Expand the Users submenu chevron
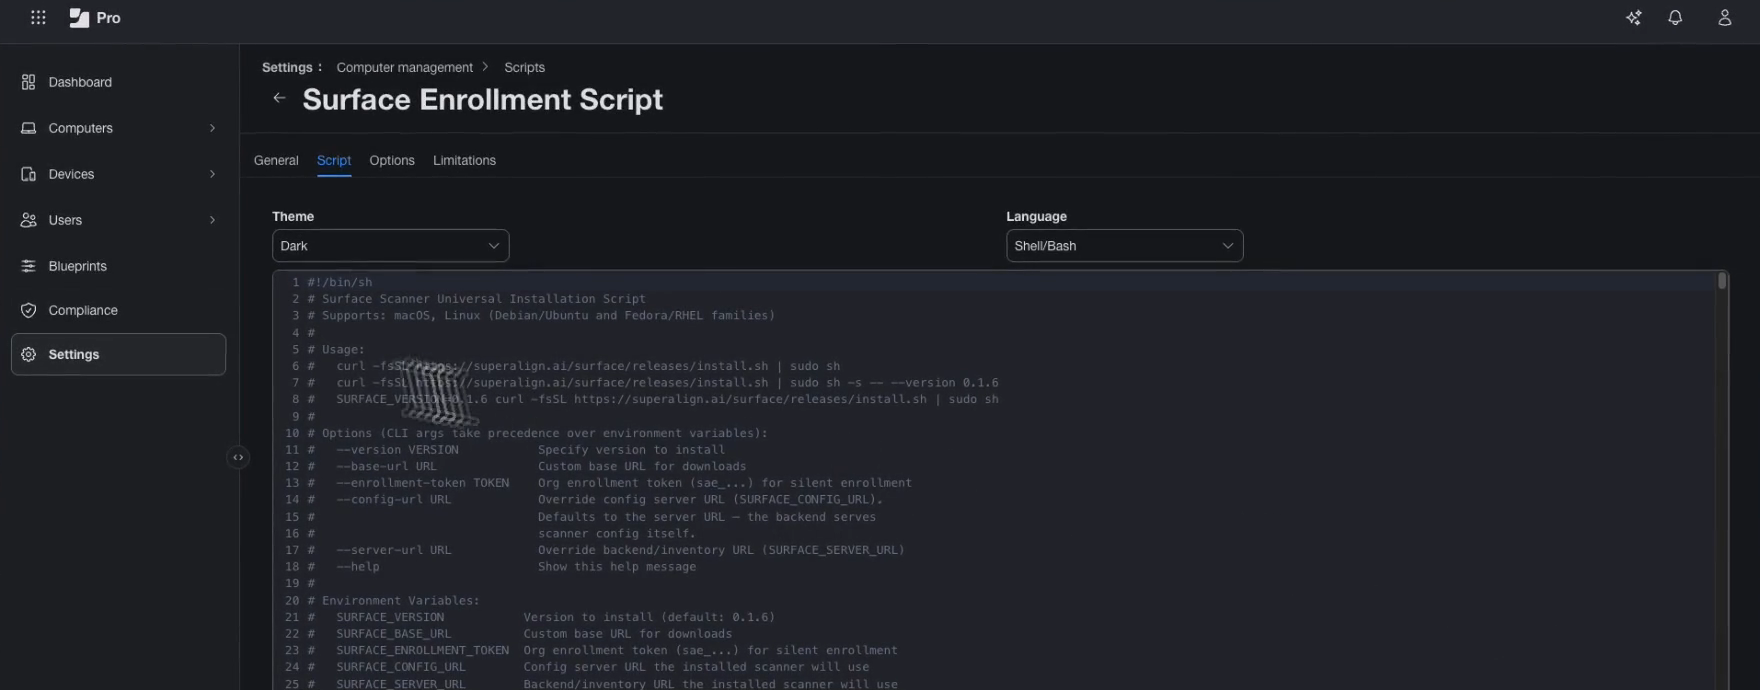The height and width of the screenshot is (690, 1760). [x=212, y=220]
